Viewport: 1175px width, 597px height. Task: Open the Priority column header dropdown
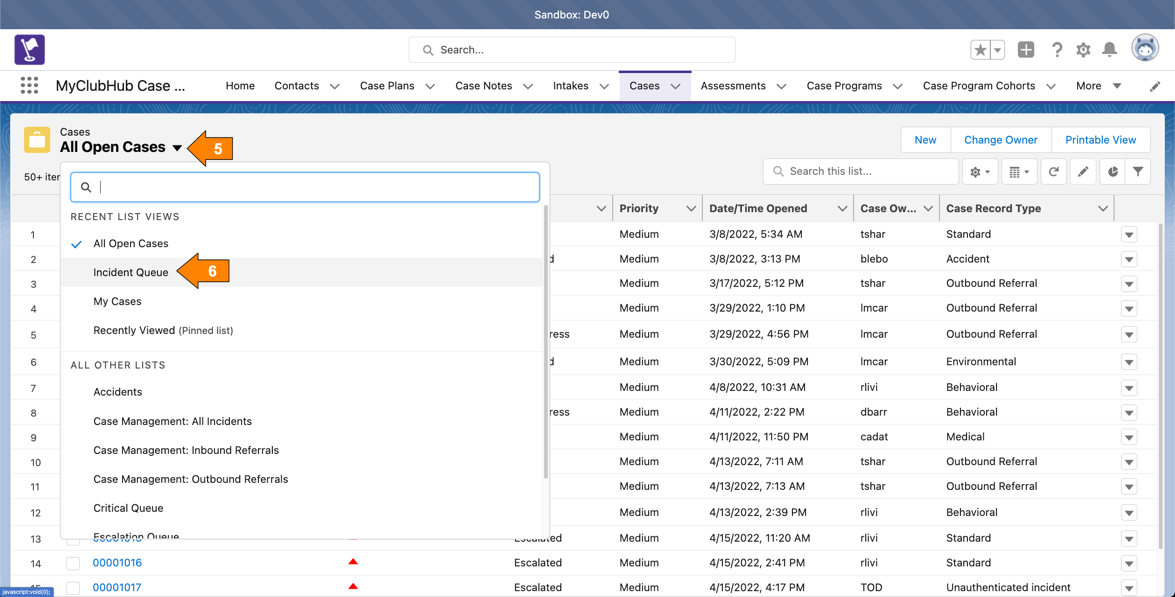coord(690,209)
